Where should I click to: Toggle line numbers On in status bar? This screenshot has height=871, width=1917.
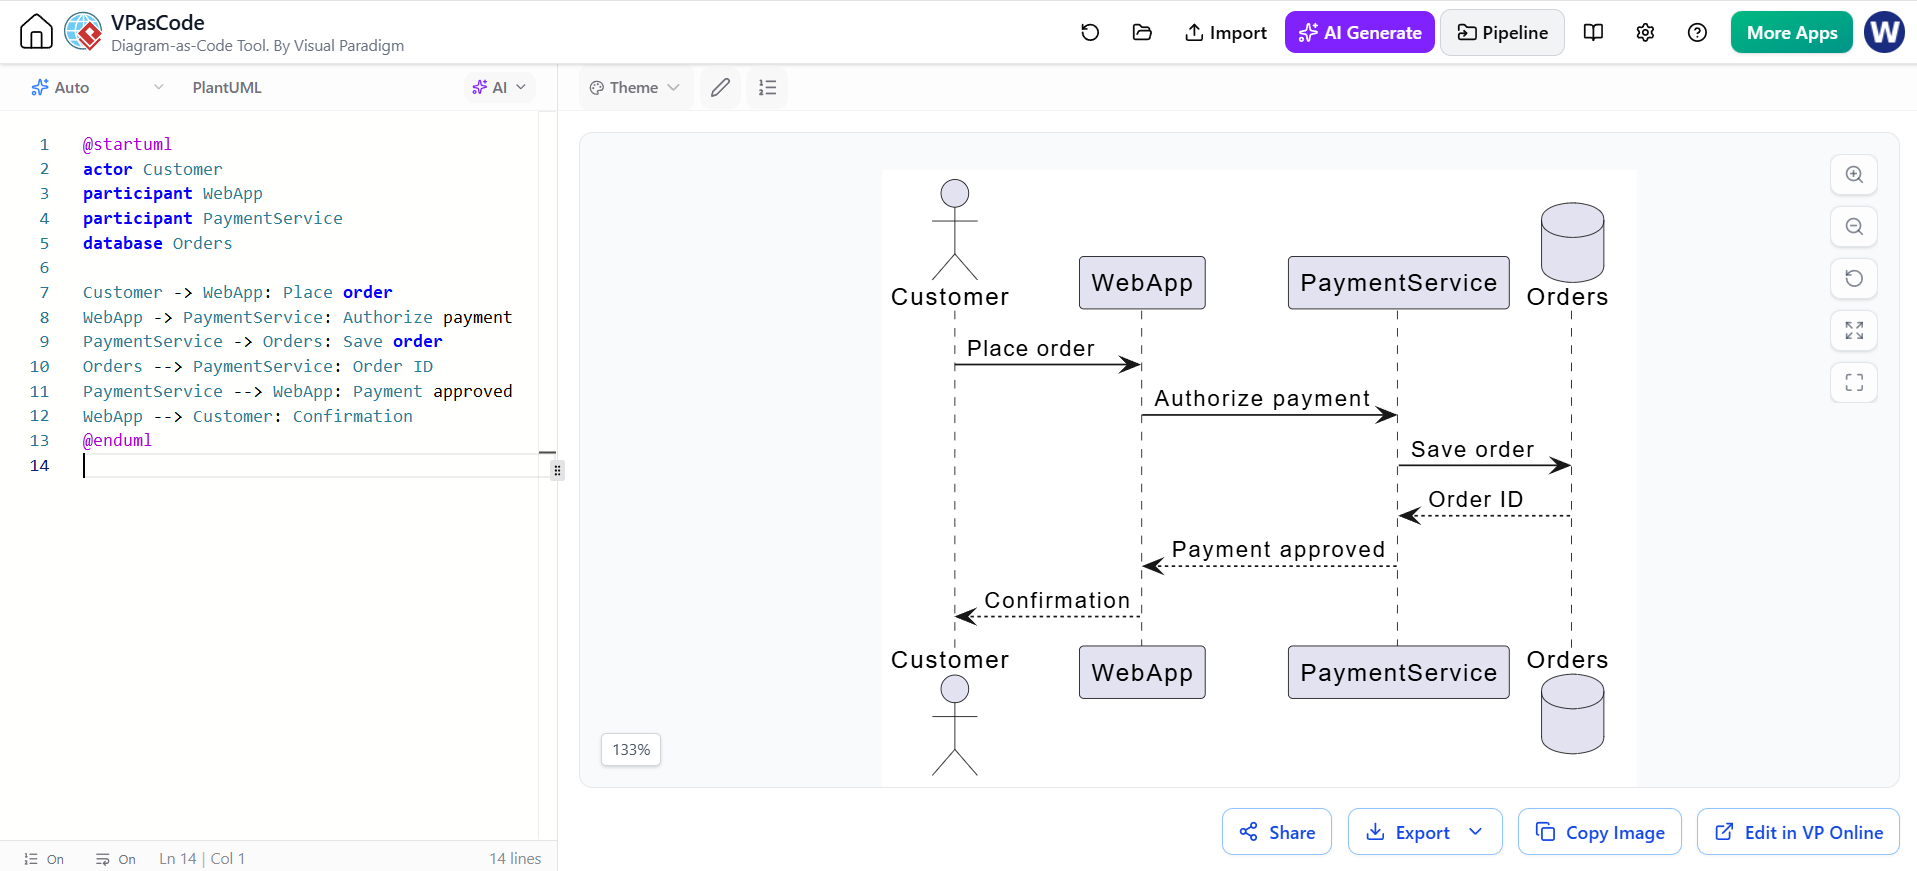44,859
